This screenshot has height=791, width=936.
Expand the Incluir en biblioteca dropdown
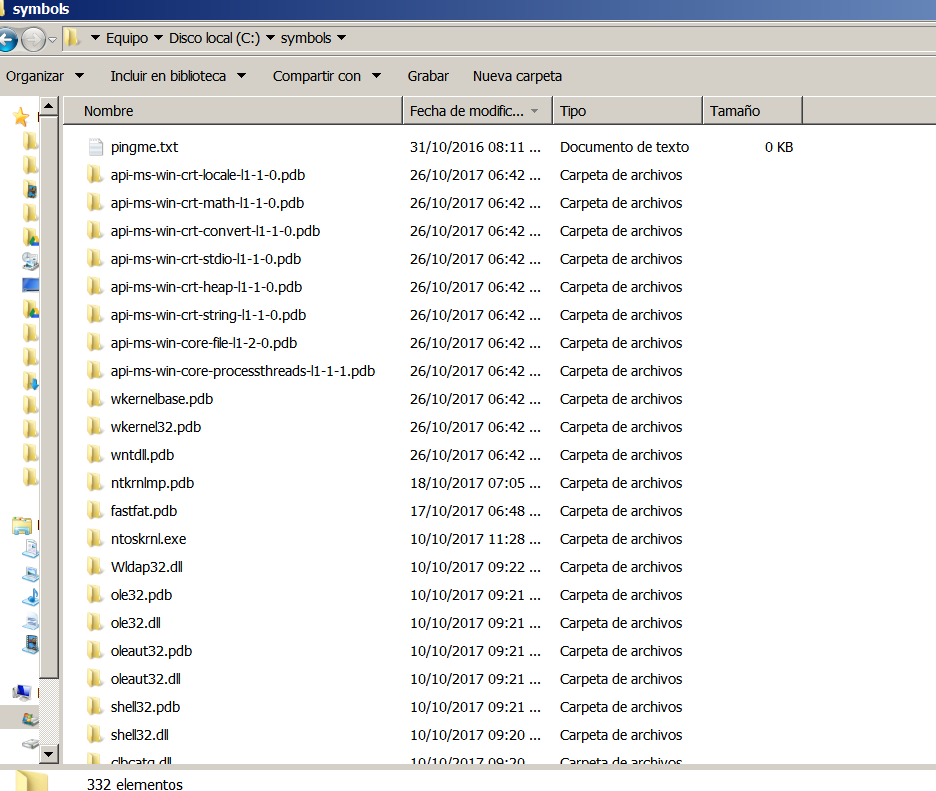click(177, 76)
